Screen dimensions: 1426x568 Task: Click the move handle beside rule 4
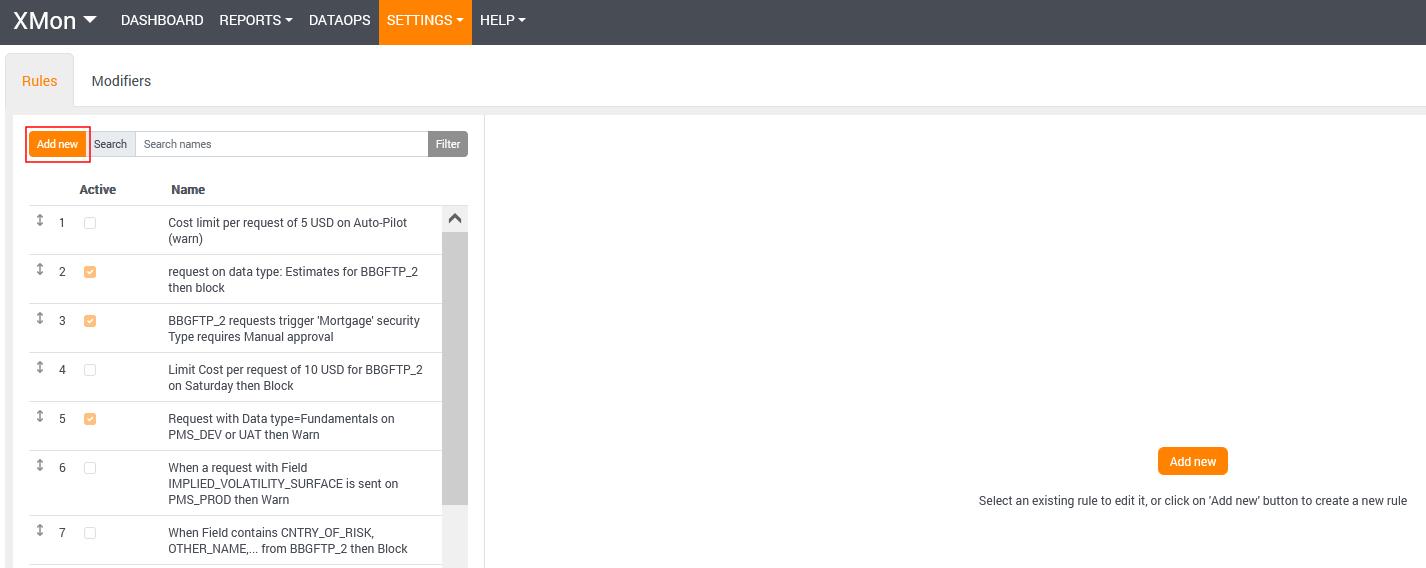click(40, 367)
